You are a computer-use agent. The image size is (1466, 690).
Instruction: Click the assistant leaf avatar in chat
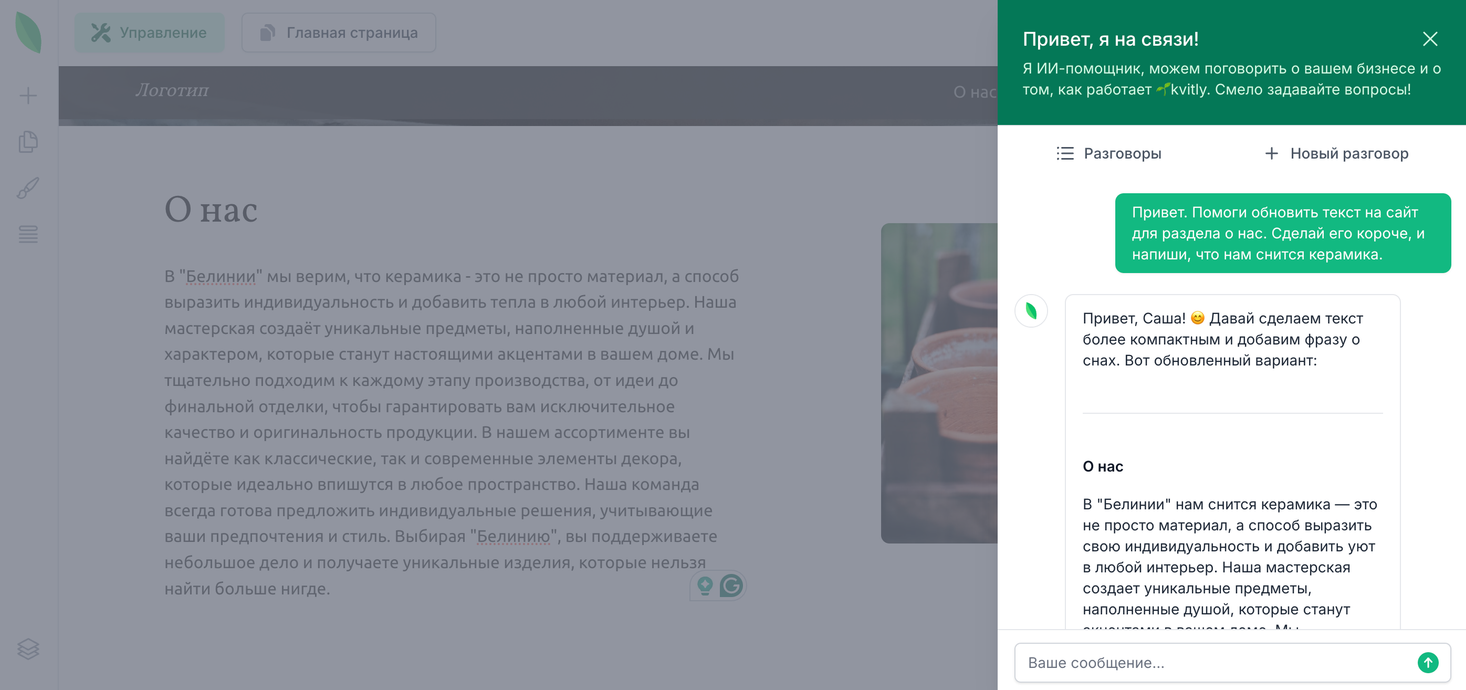1031,311
